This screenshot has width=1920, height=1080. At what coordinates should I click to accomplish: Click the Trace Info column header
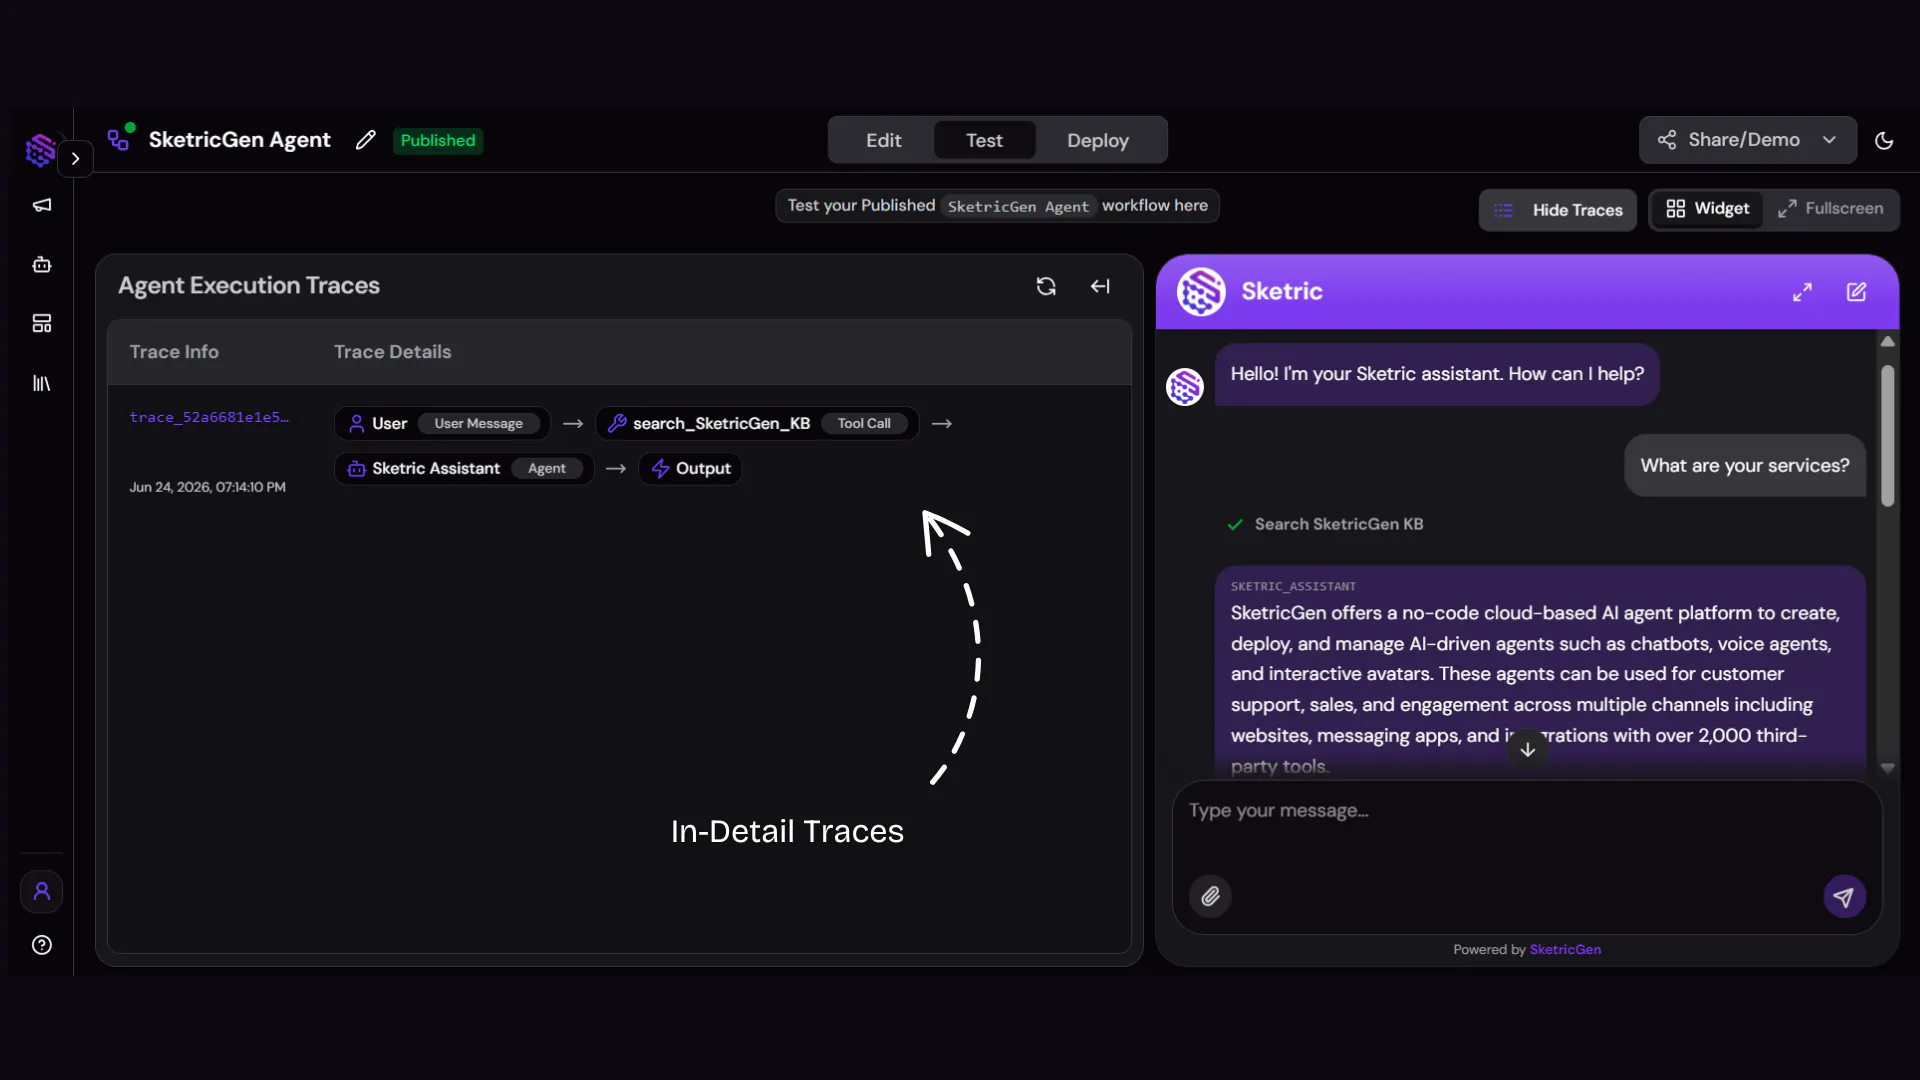pyautogui.click(x=174, y=352)
